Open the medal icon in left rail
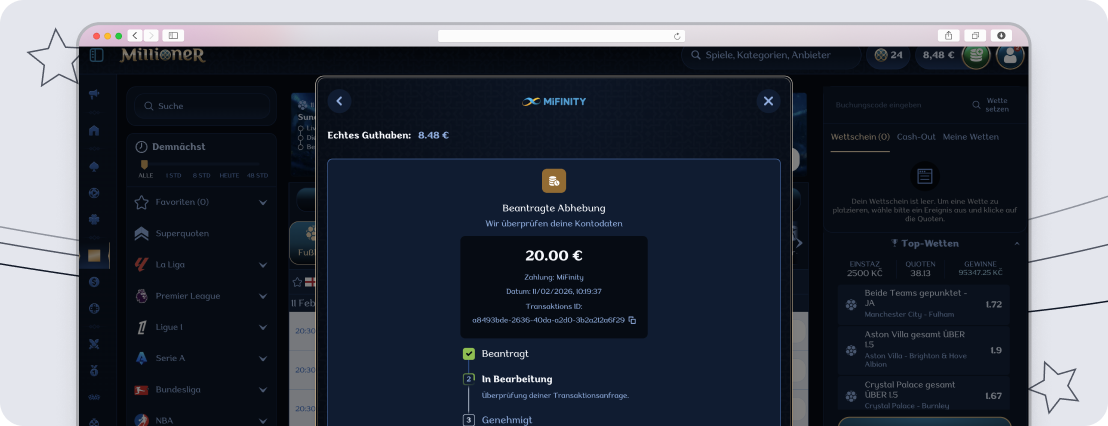Viewport: 1108px width, 426px height. click(x=94, y=370)
